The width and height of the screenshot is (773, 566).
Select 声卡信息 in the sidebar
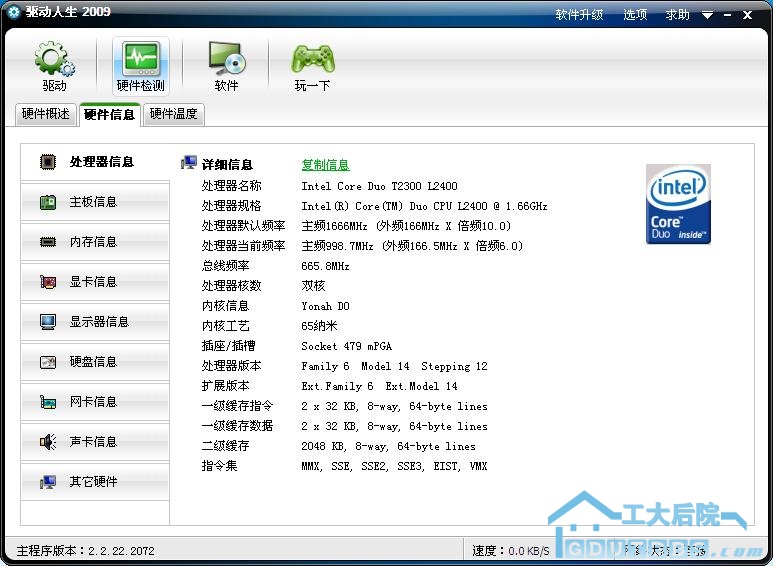tap(95, 442)
